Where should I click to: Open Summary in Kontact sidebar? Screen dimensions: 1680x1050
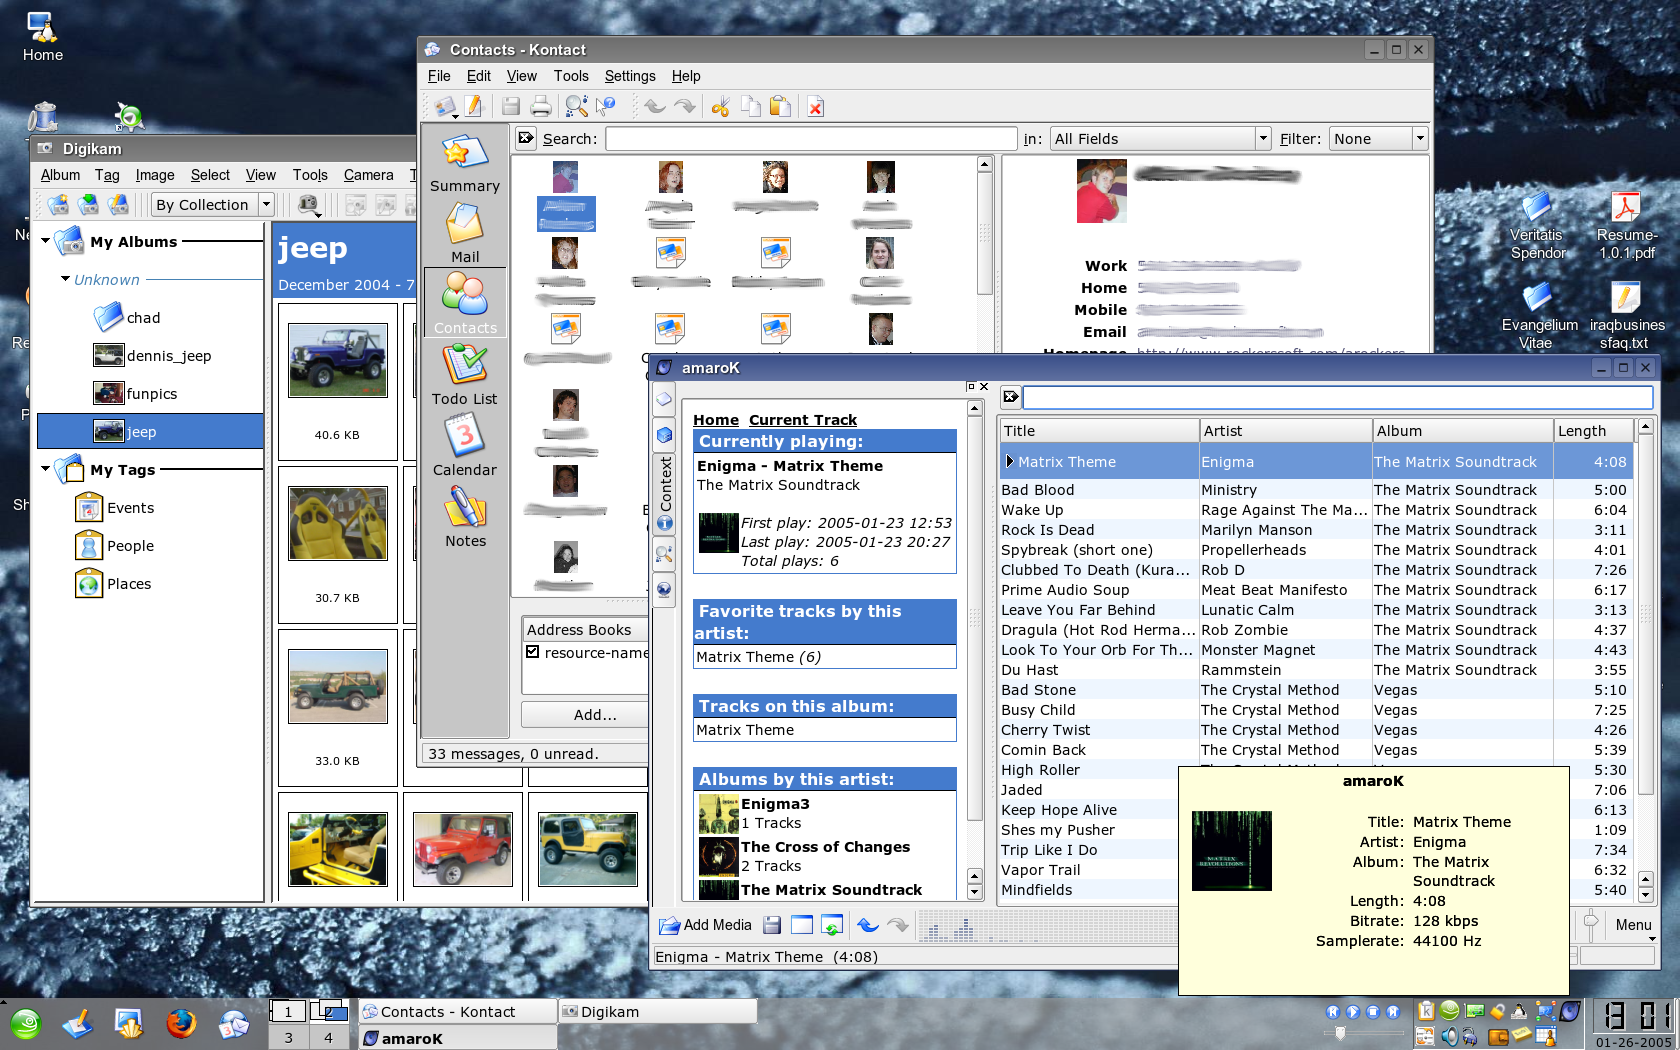tap(464, 163)
